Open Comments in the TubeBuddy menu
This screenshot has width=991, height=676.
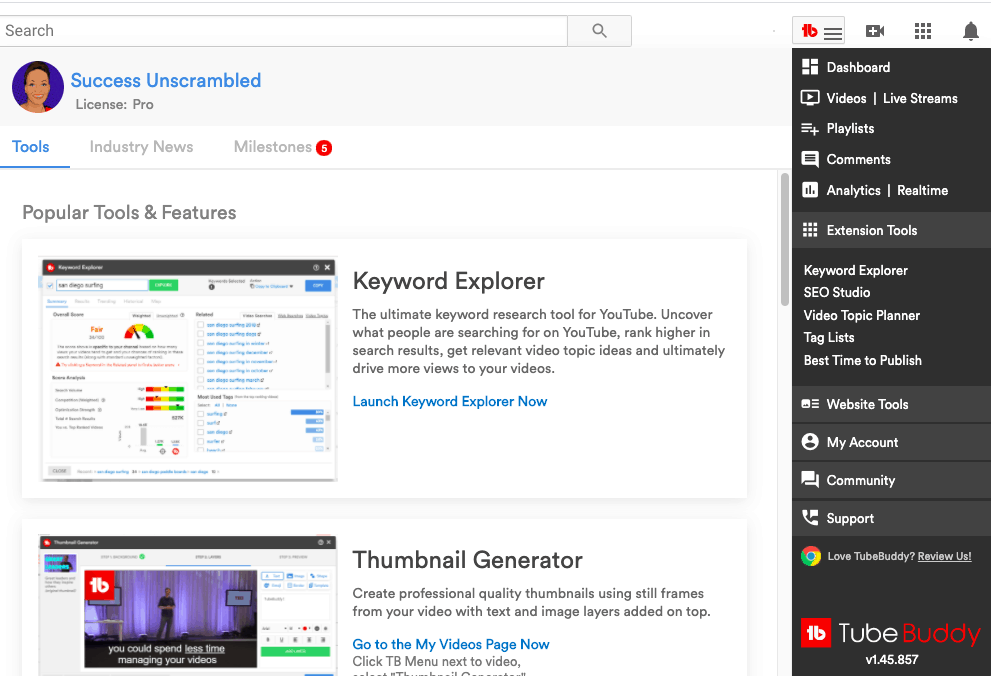point(858,159)
